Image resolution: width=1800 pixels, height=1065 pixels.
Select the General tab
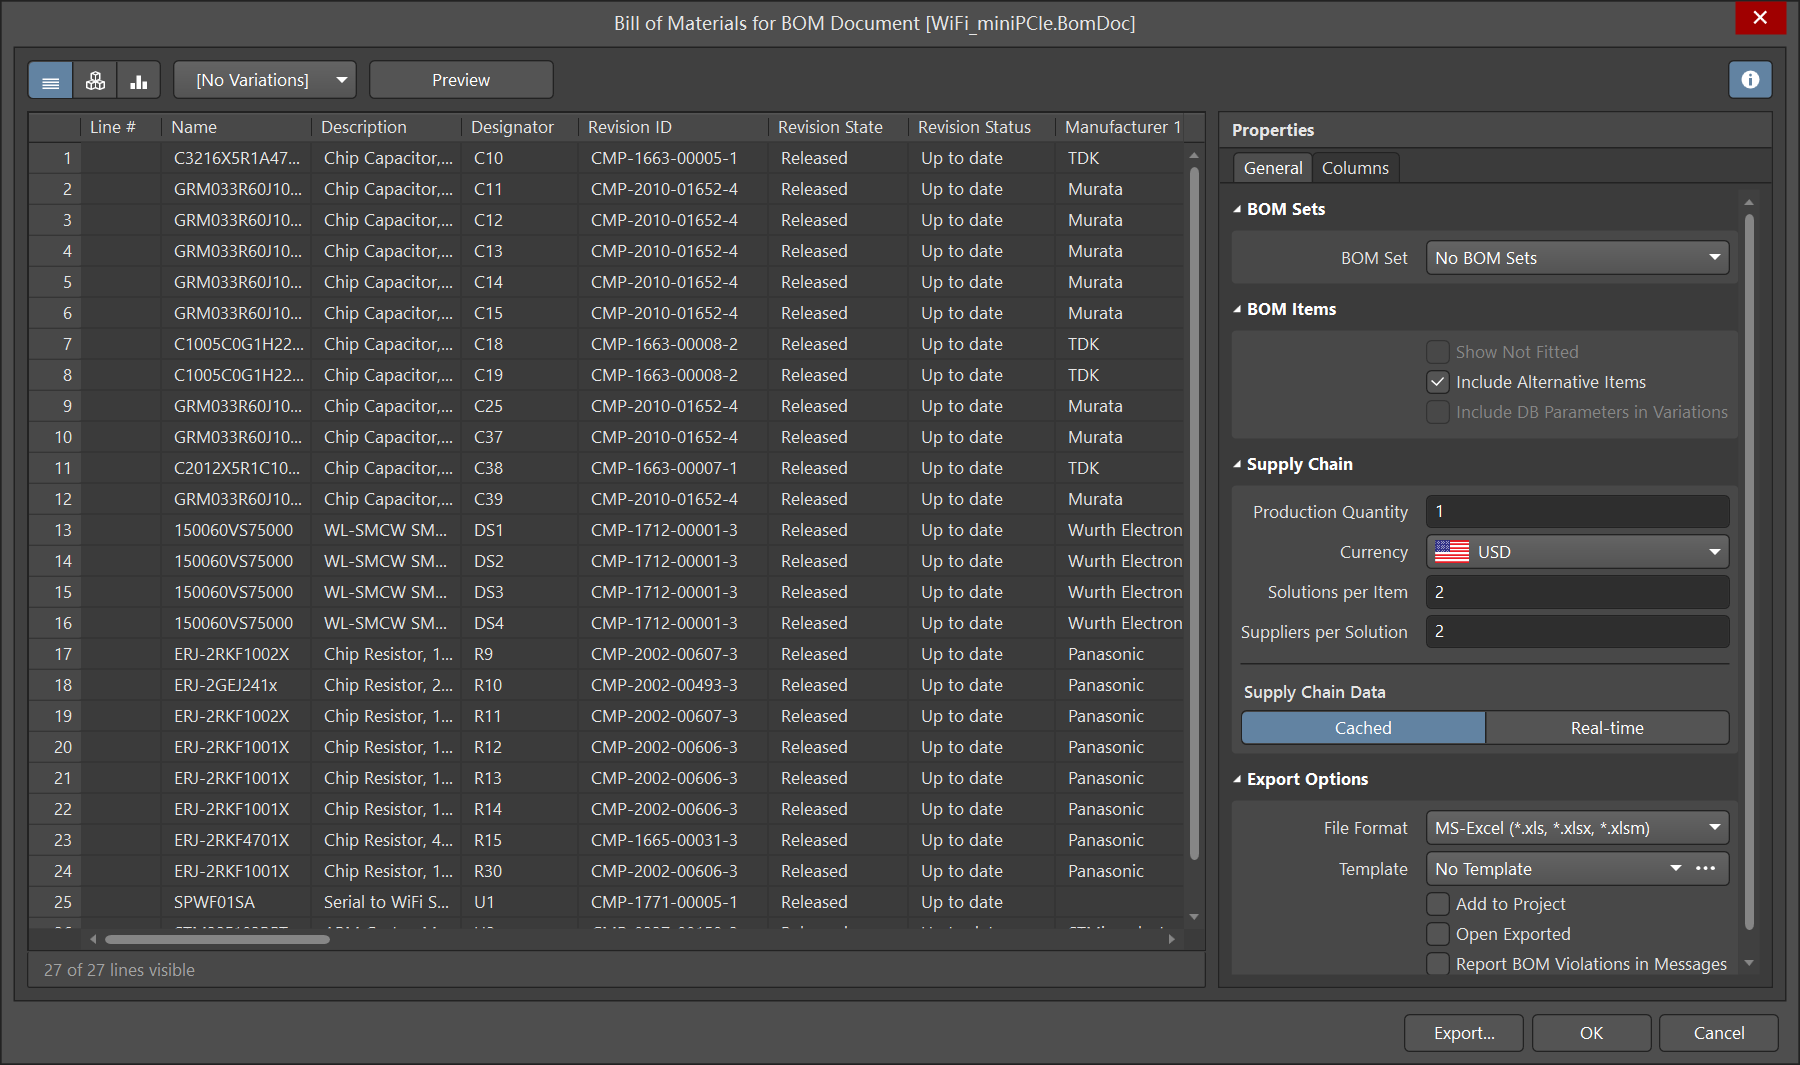(1272, 168)
